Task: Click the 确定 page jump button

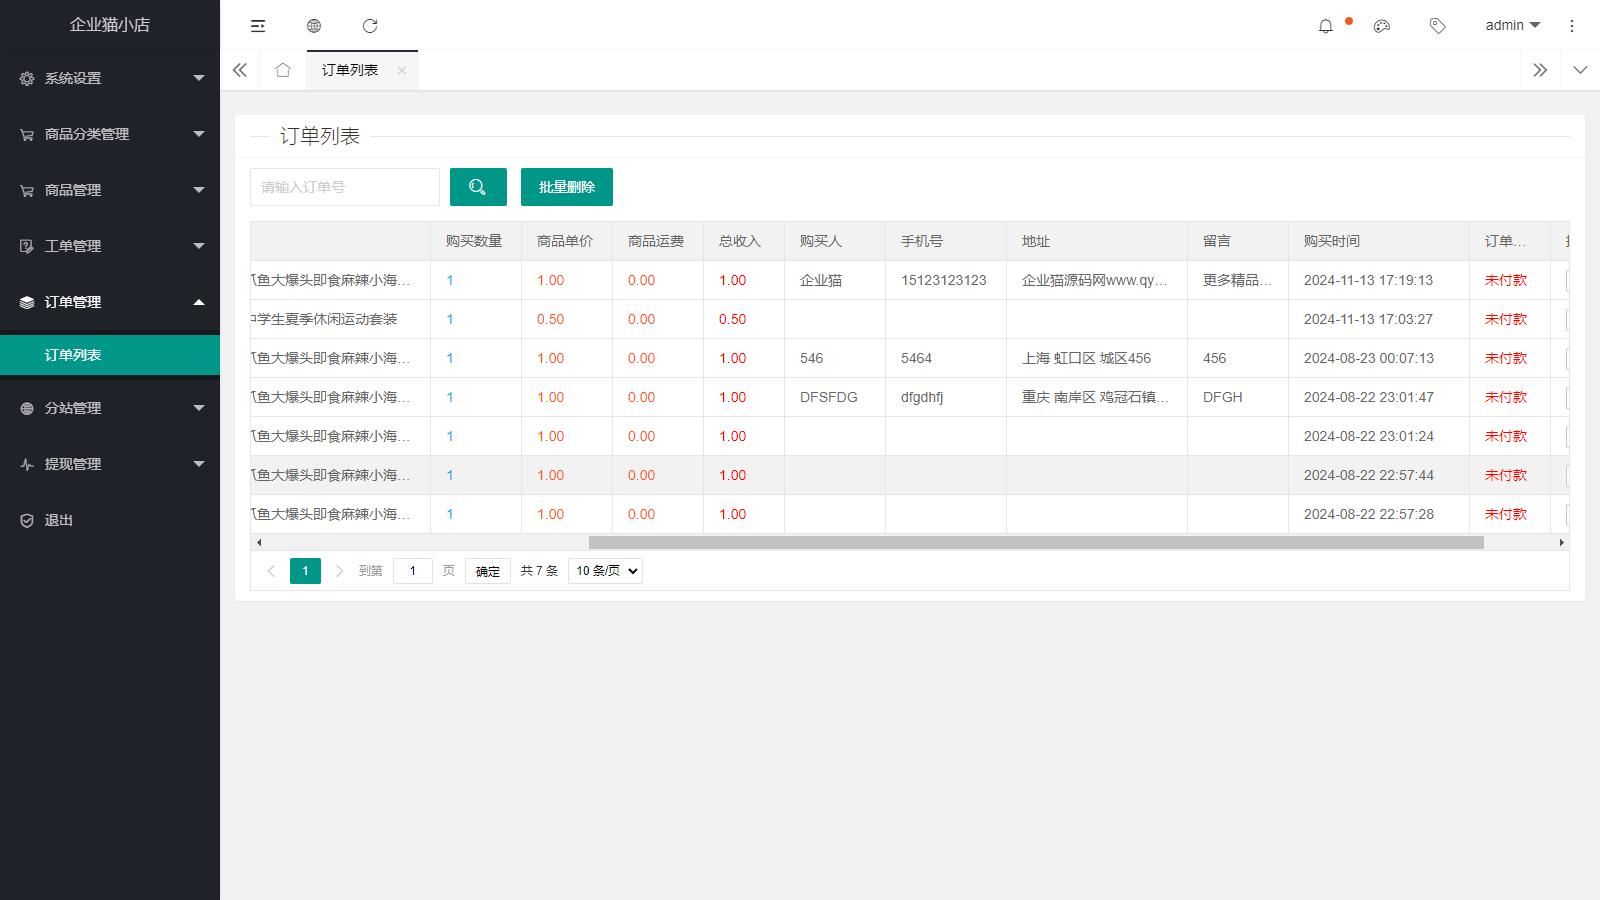Action: tap(487, 571)
